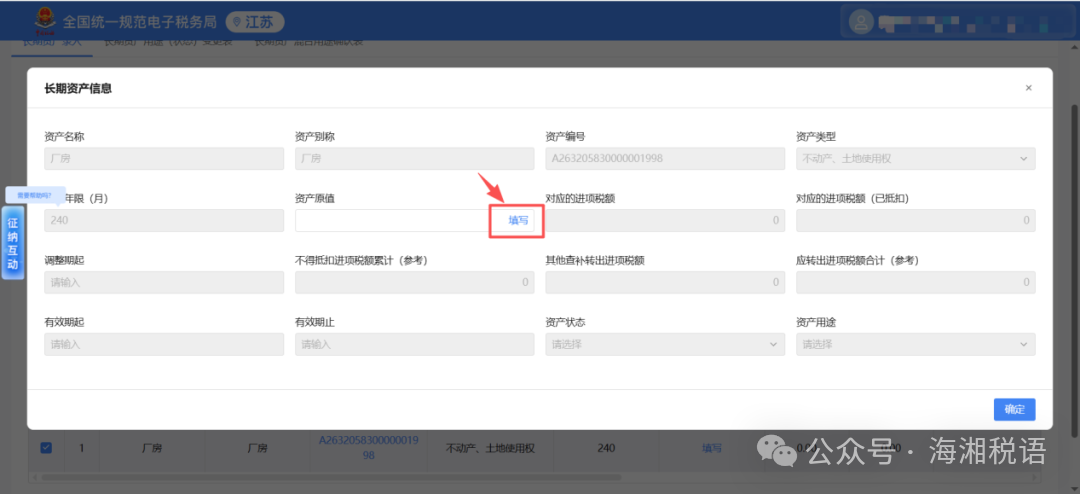The image size is (1080, 494).
Task: Click the location pin icon beside 江苏
Action: click(x=238, y=22)
